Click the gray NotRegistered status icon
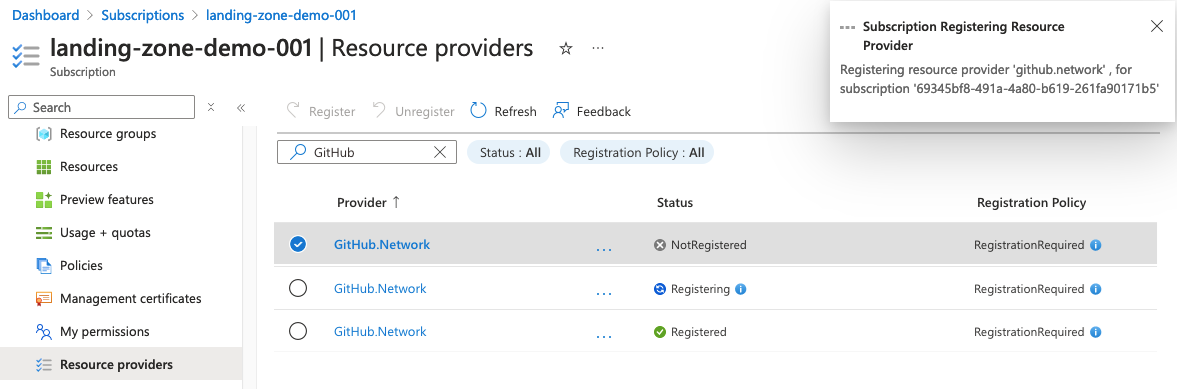The image size is (1177, 389). pyautogui.click(x=660, y=245)
